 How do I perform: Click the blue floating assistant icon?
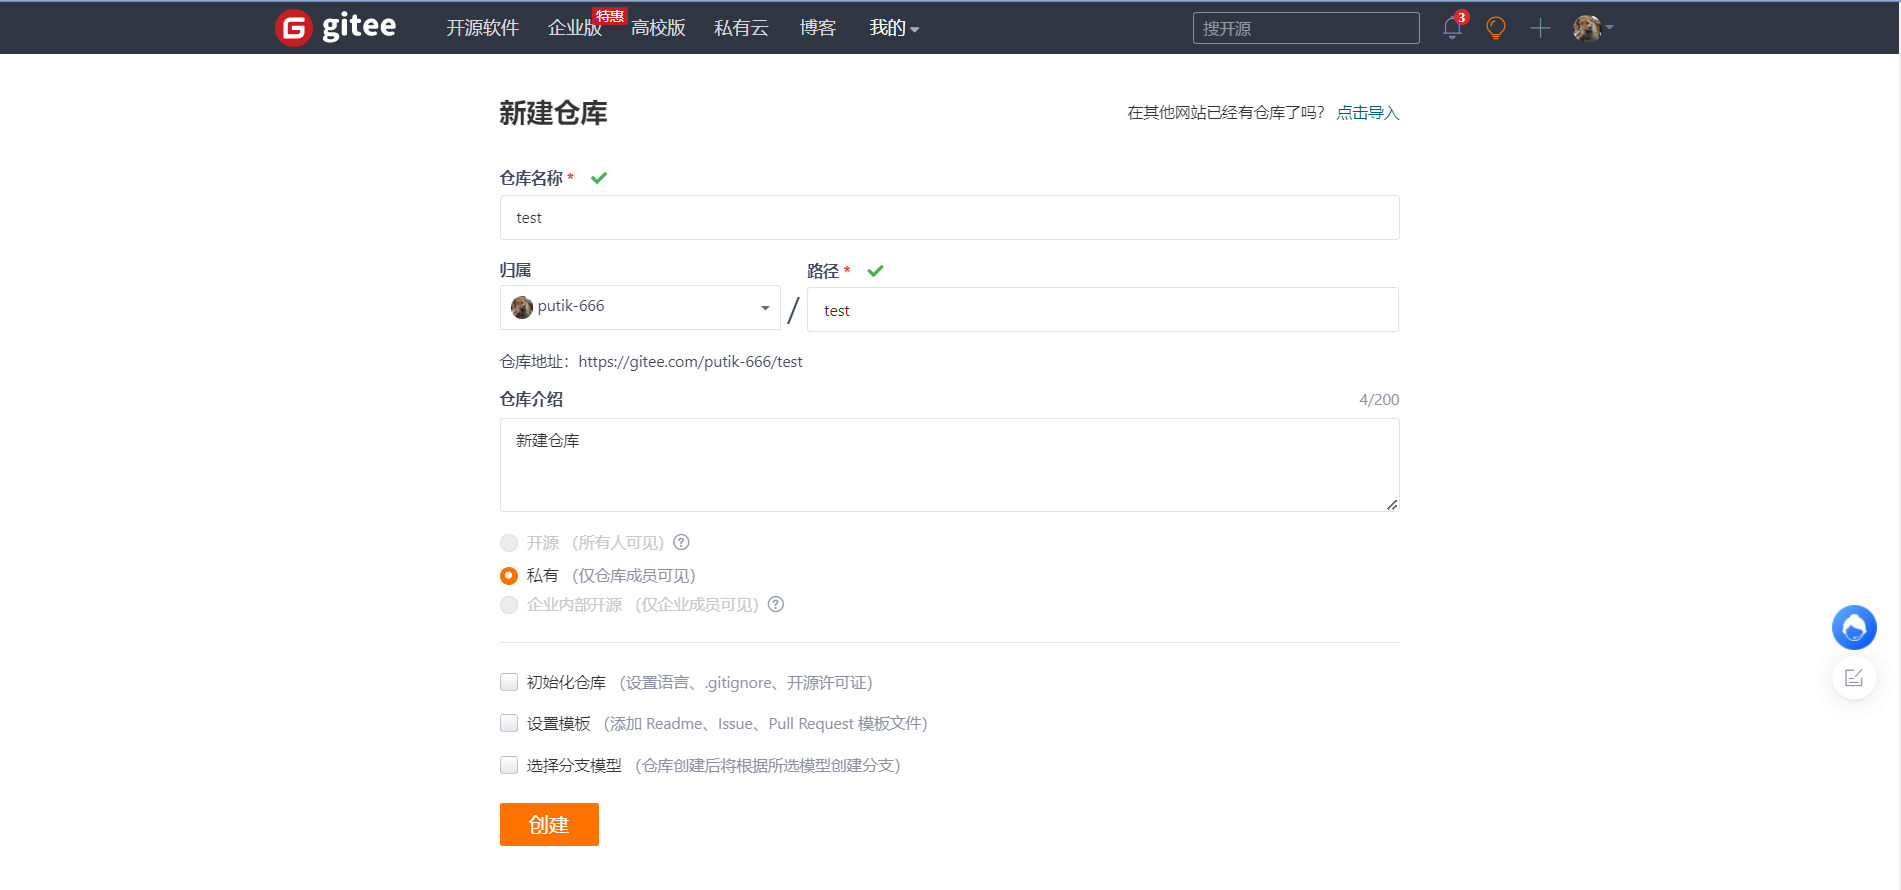(1853, 628)
